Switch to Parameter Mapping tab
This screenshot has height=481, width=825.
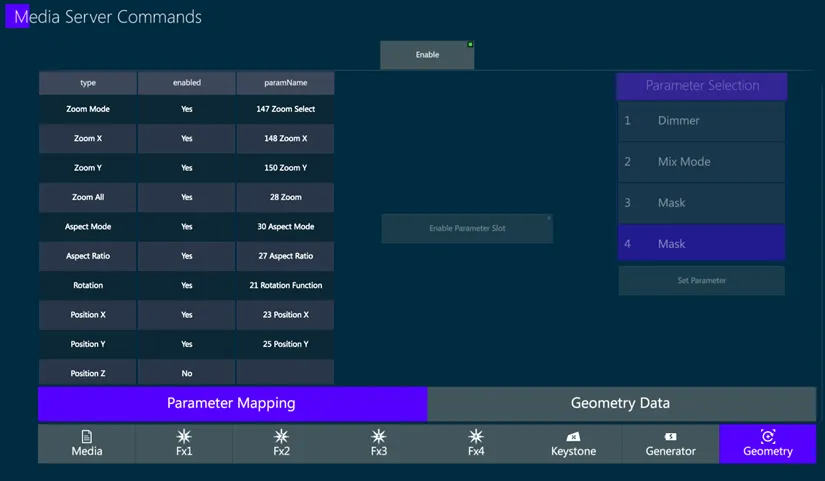[x=233, y=404]
